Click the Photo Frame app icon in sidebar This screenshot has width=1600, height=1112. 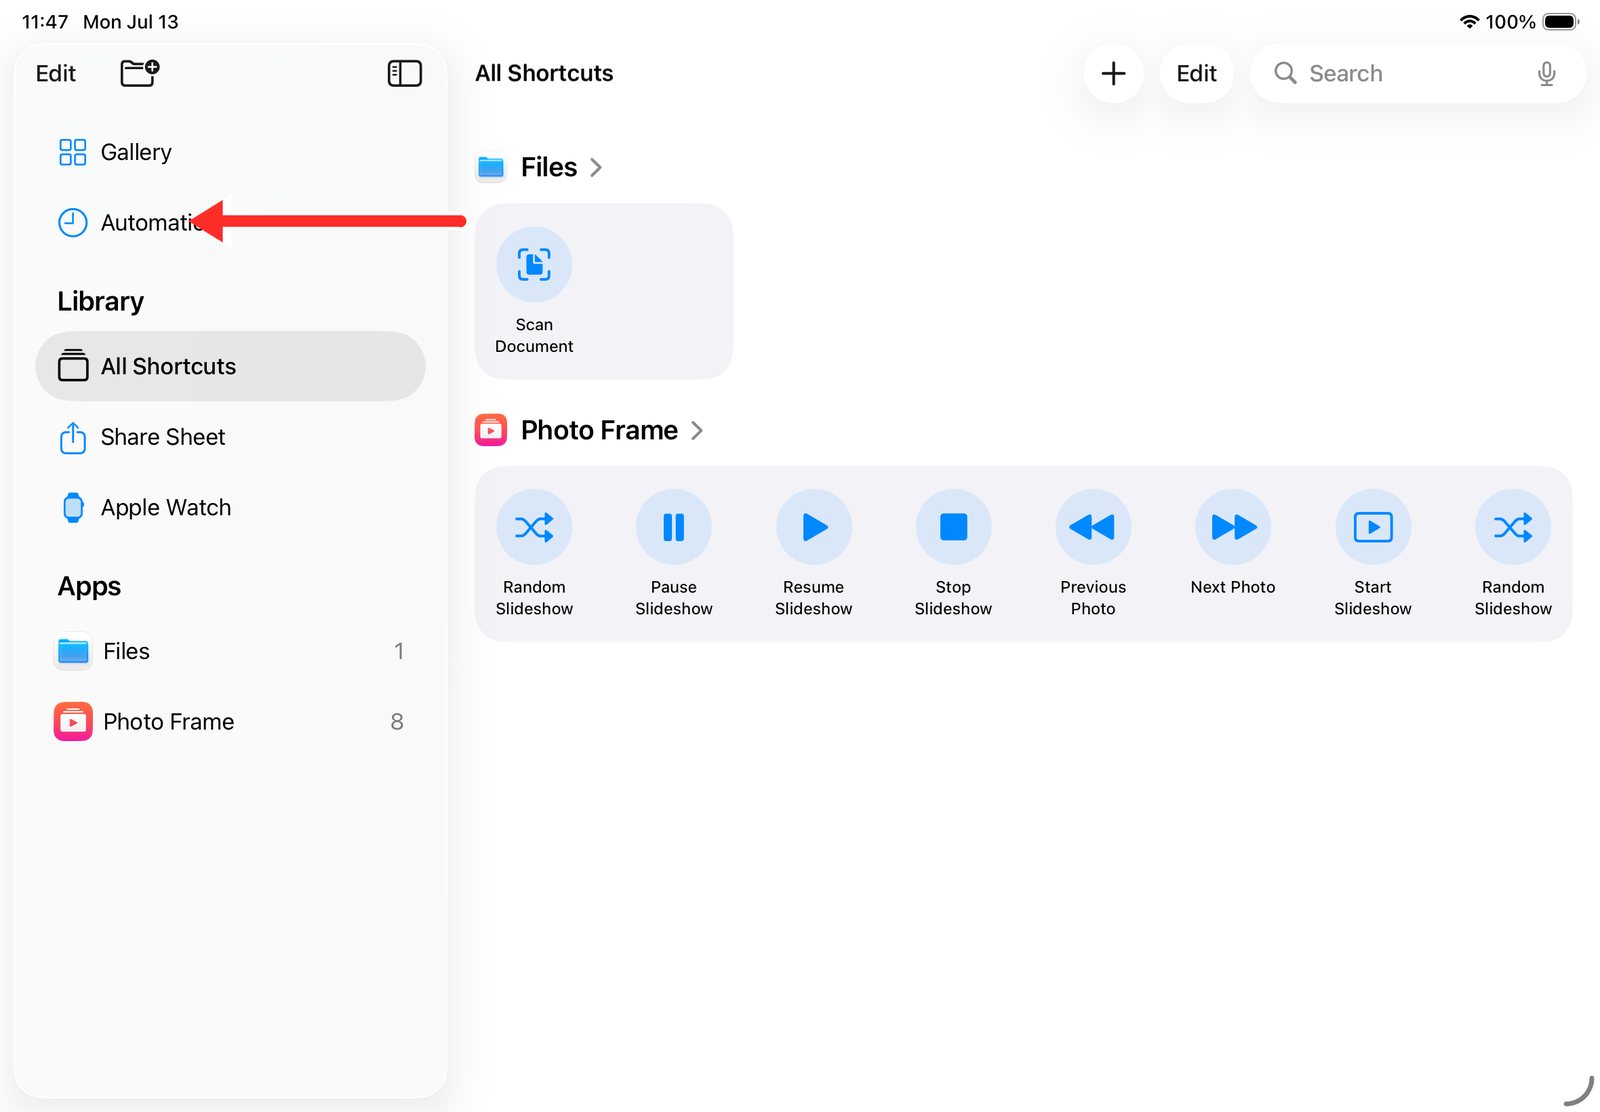(73, 722)
